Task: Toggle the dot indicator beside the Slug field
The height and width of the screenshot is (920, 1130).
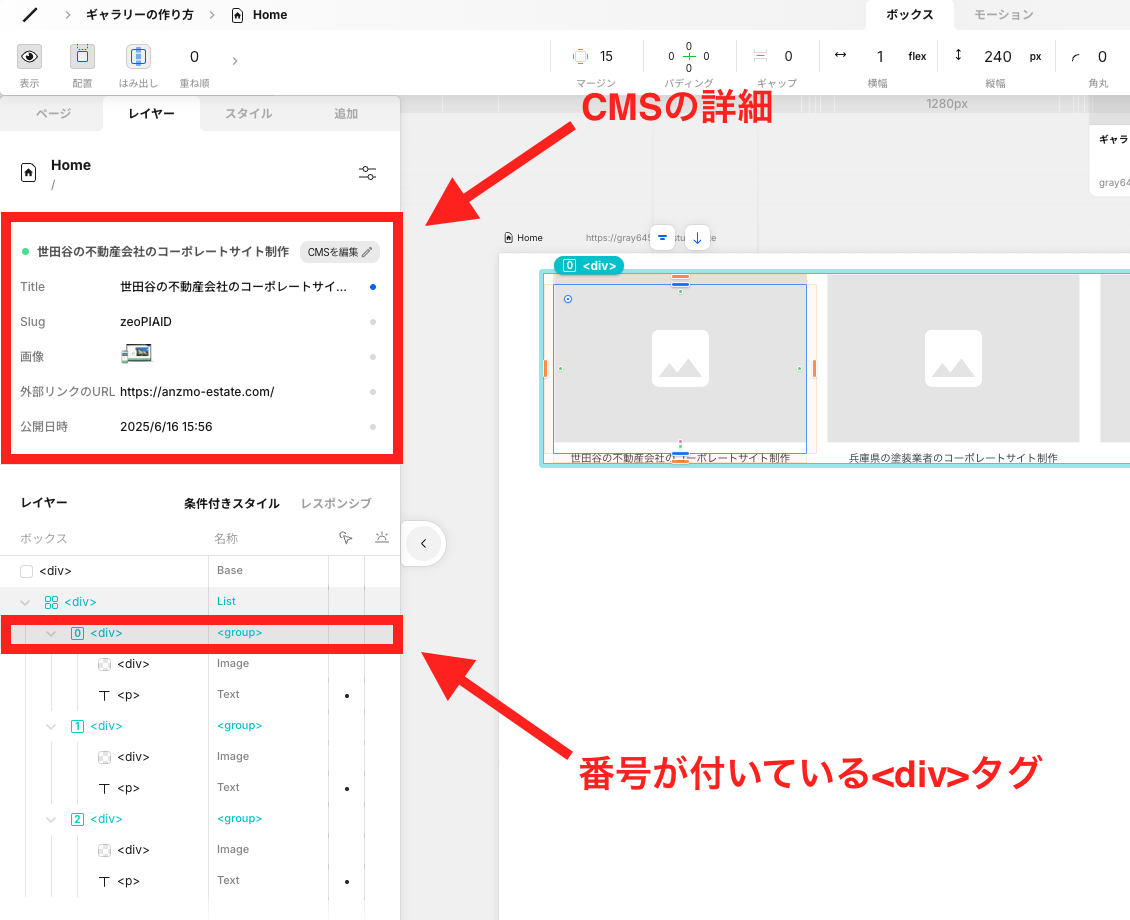Action: tap(373, 321)
